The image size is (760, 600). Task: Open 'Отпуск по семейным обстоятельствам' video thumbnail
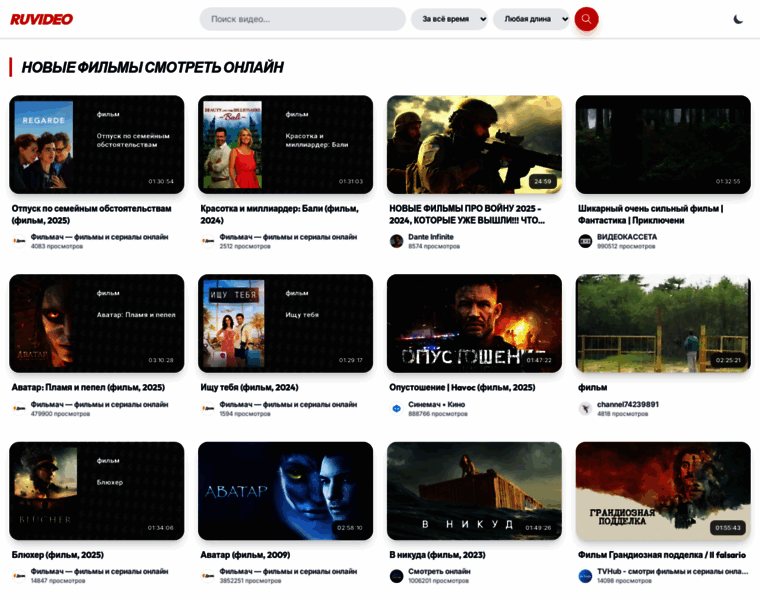(x=97, y=145)
